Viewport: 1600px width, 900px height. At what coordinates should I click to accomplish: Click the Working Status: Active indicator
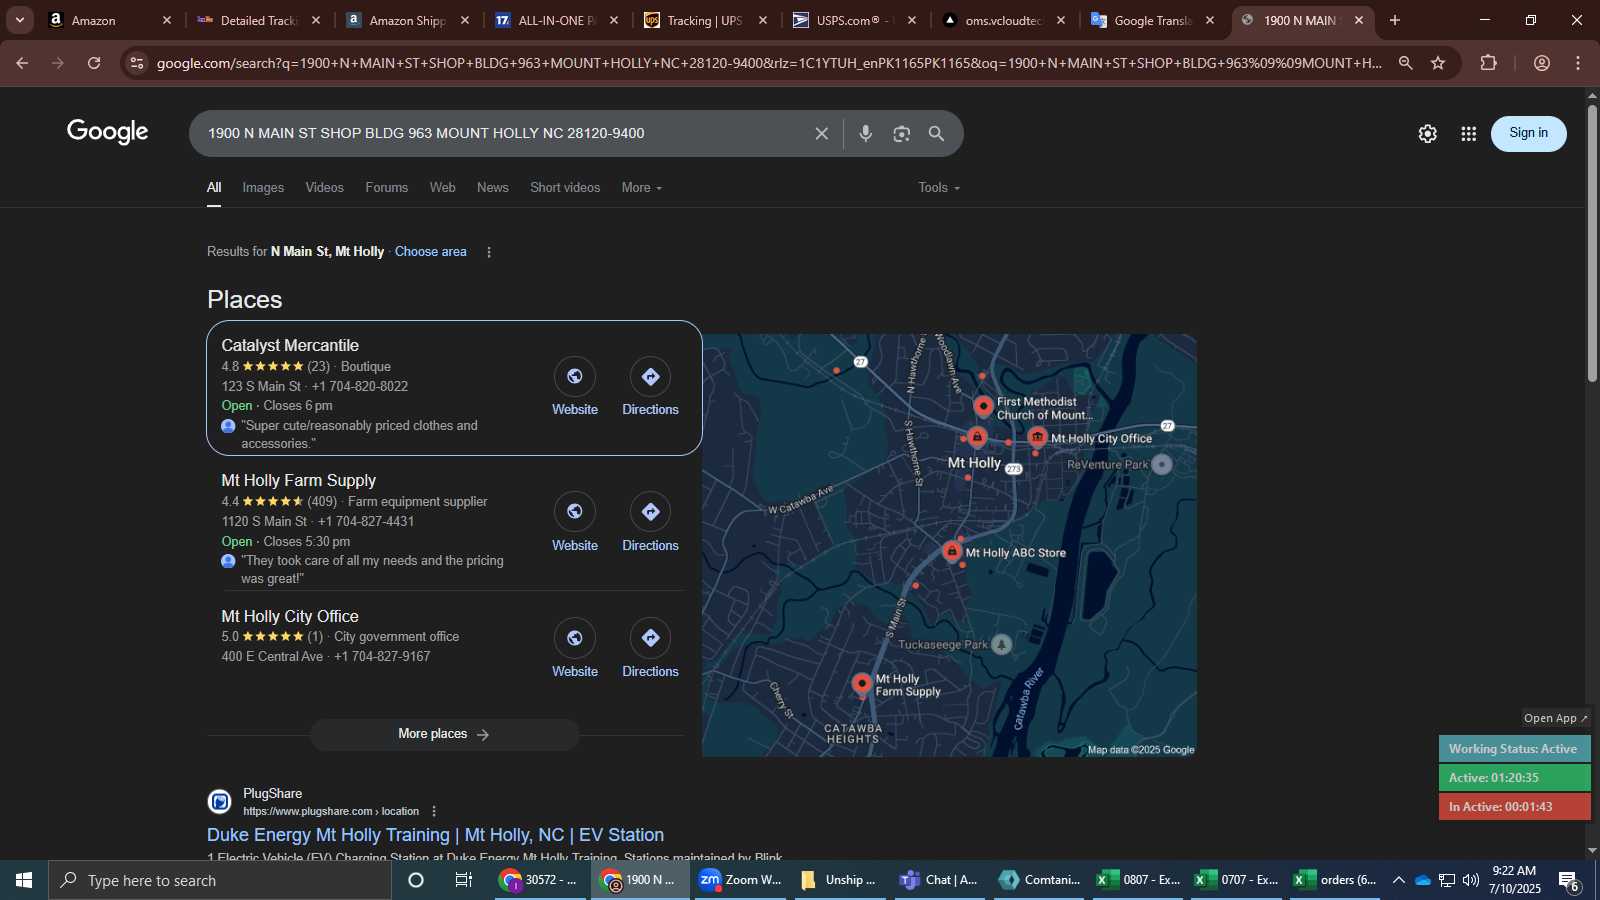point(1514,749)
